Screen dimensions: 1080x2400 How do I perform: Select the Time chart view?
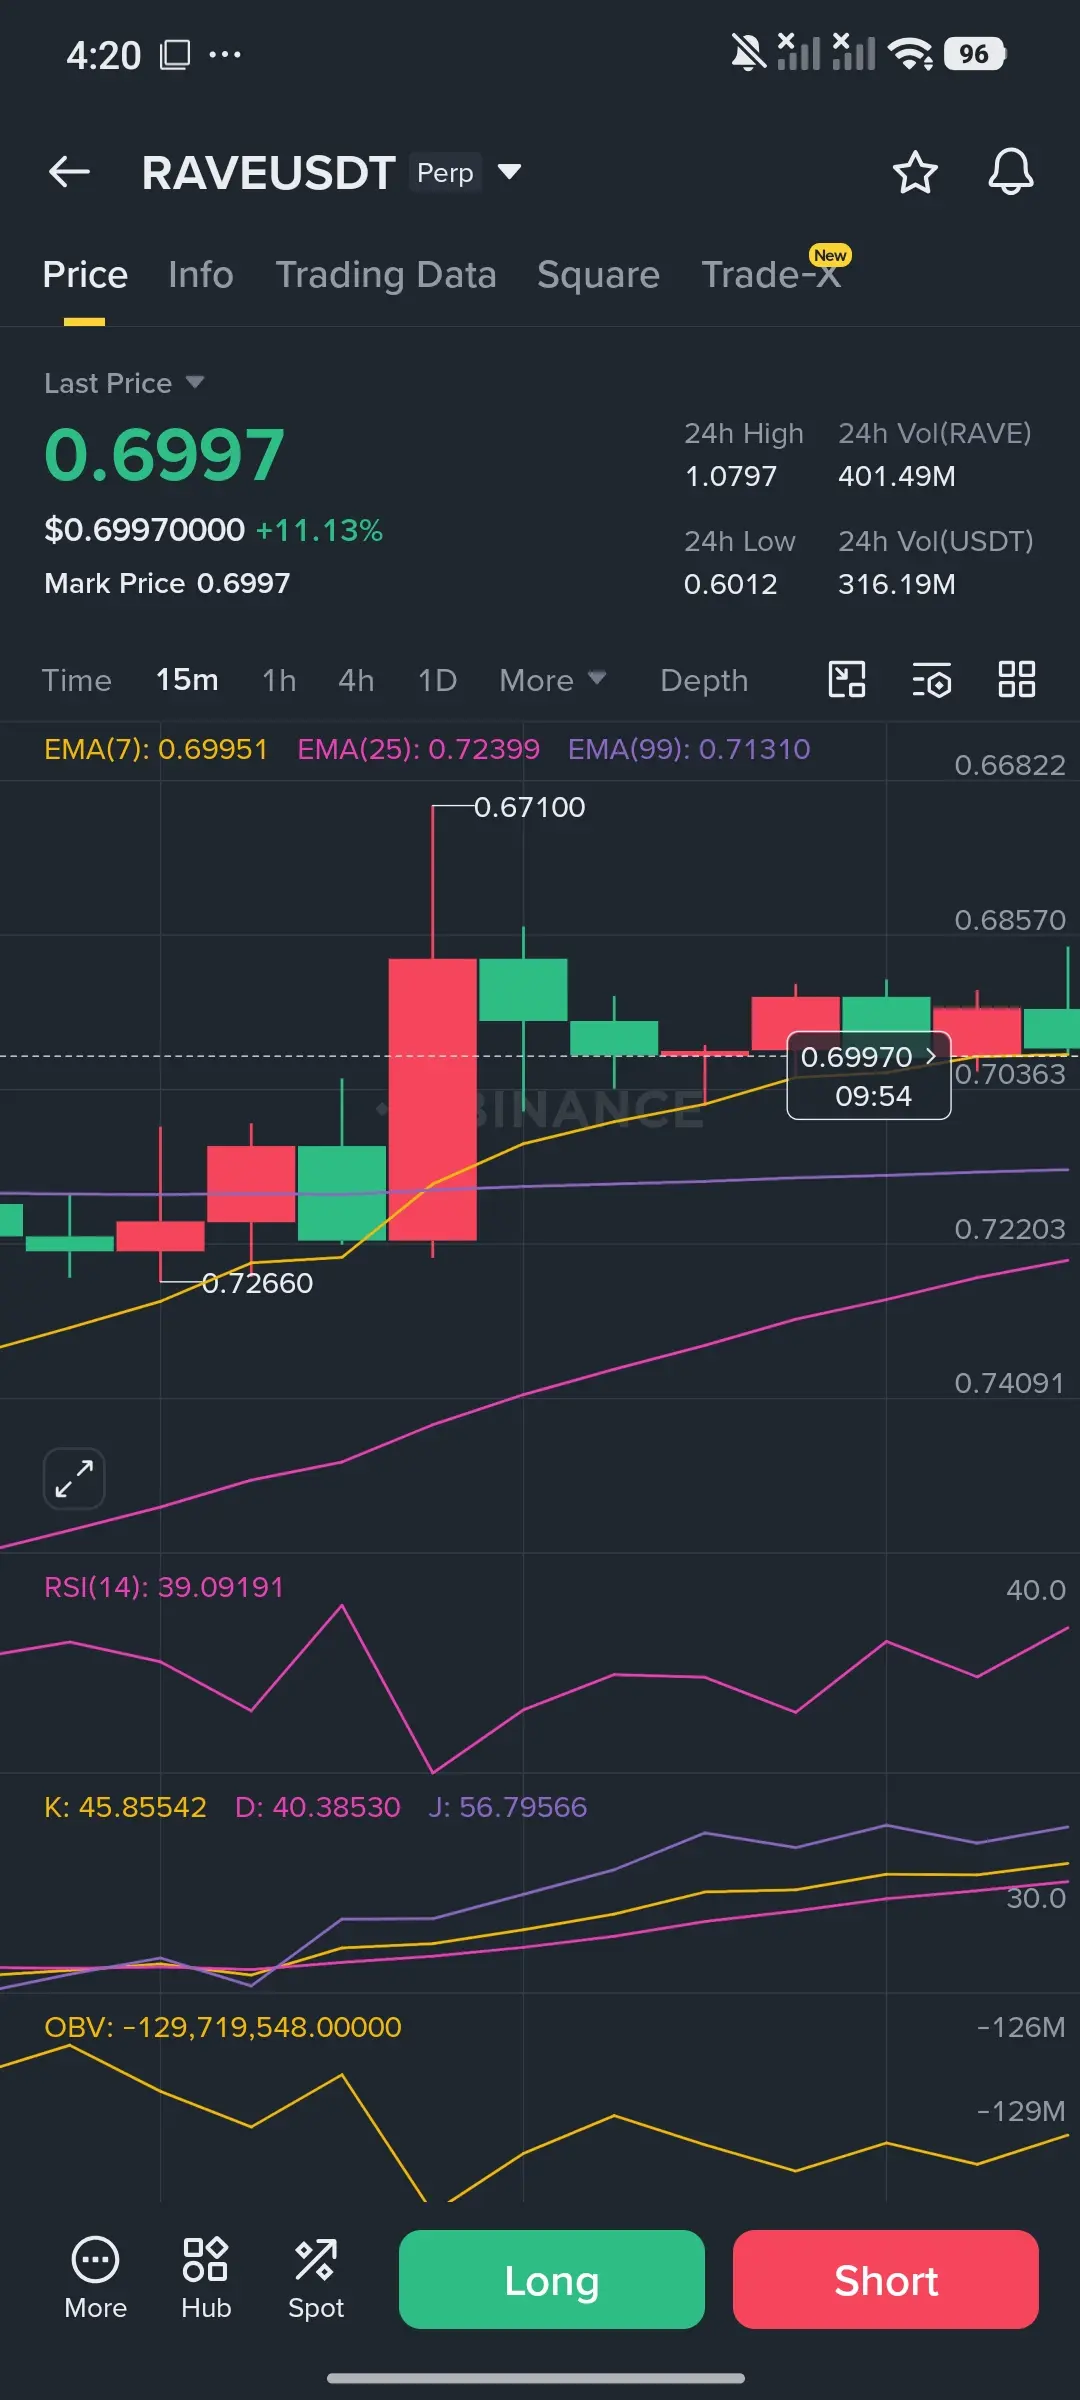point(76,680)
